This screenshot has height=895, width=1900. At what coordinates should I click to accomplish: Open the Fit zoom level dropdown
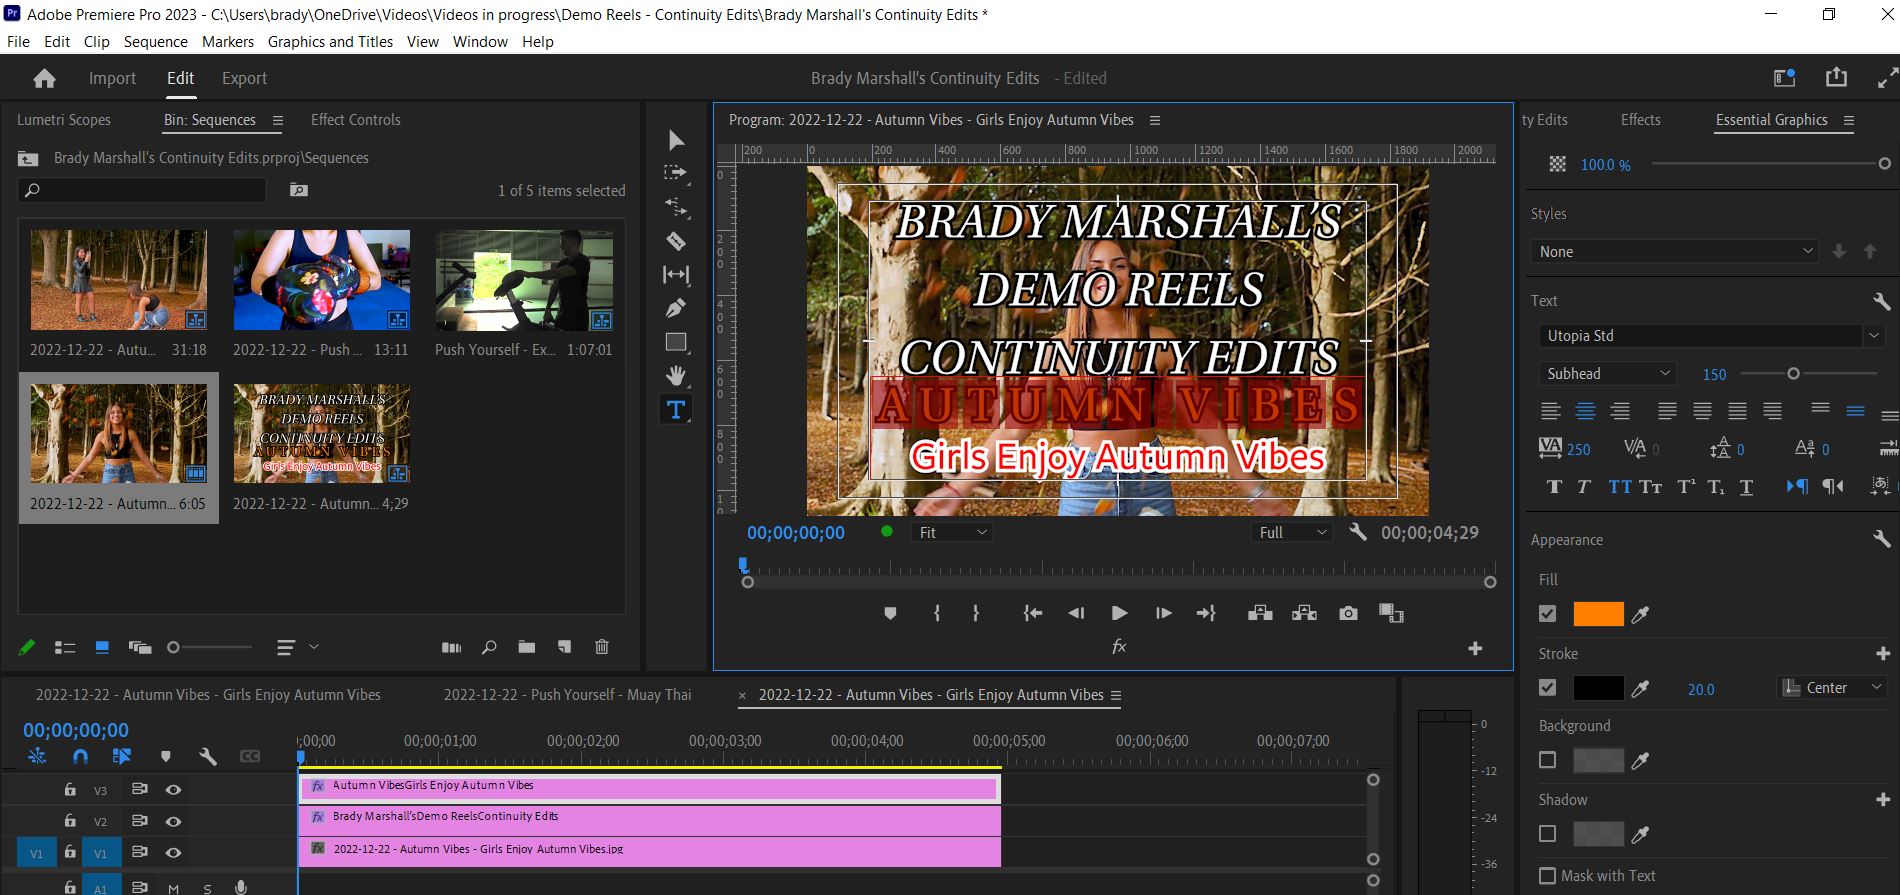(952, 533)
